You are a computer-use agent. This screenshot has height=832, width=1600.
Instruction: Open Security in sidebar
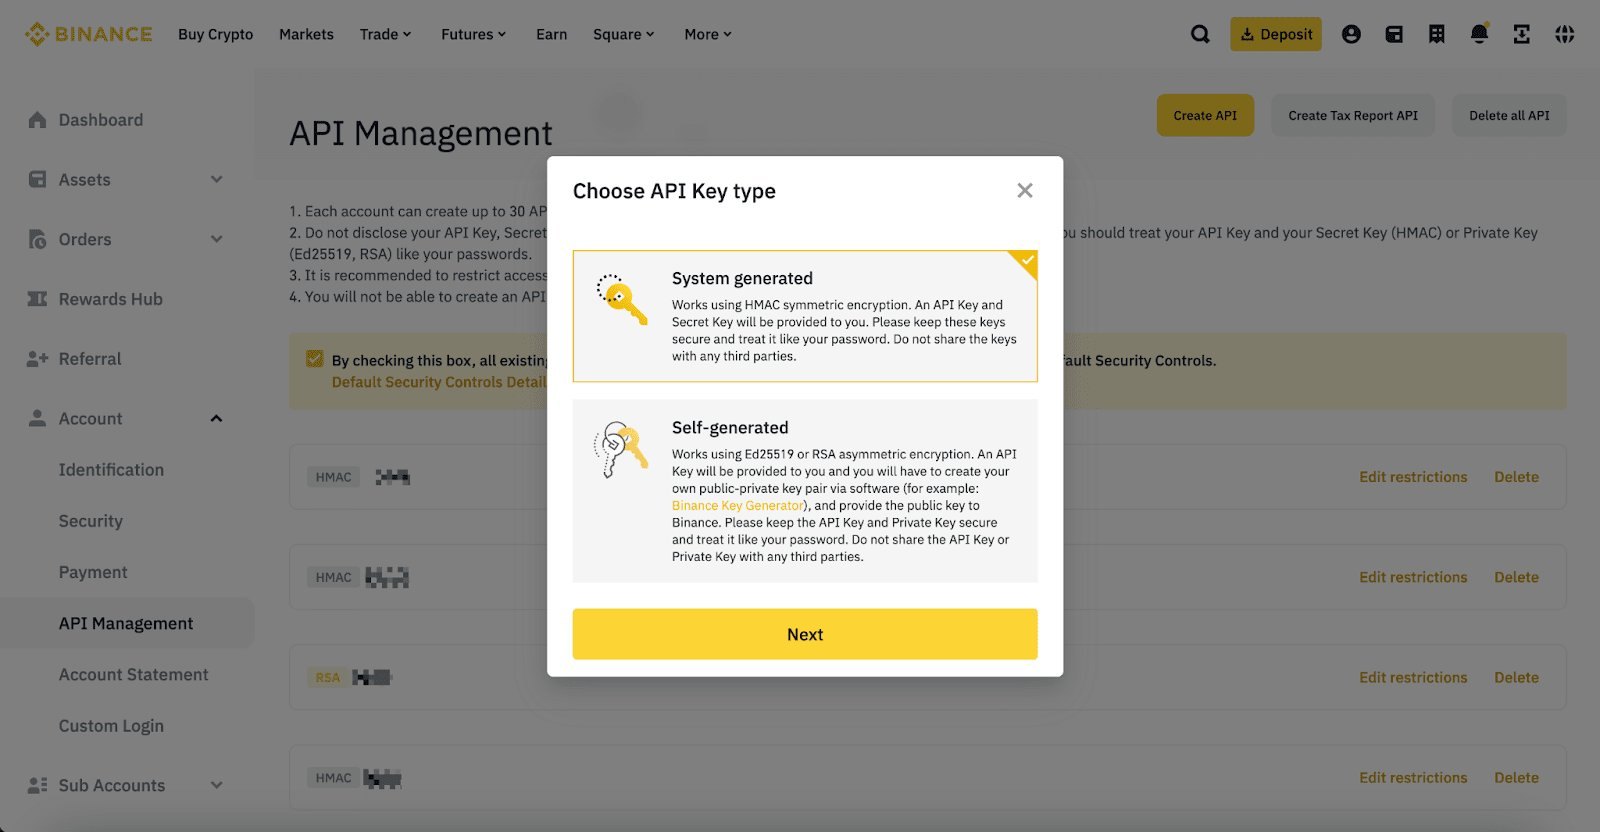click(91, 521)
